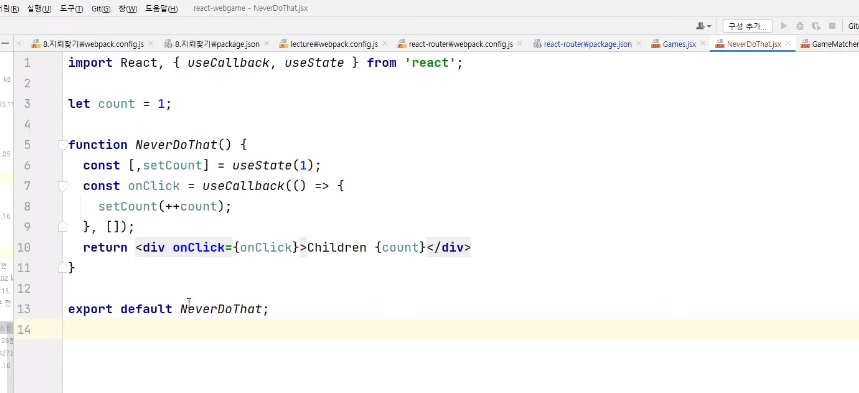Screen dimensions: 859x393
Task: Click the Run (play) icon in toolbar
Action: pyautogui.click(x=784, y=26)
